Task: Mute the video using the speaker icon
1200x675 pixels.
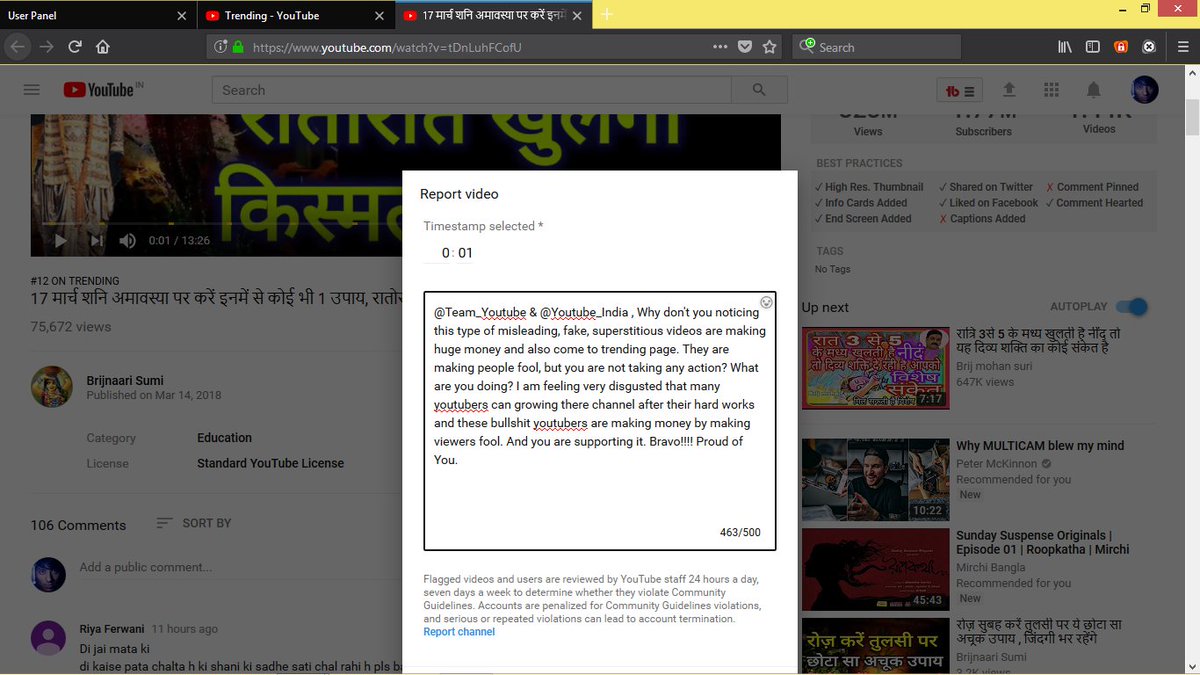Action: [128, 240]
